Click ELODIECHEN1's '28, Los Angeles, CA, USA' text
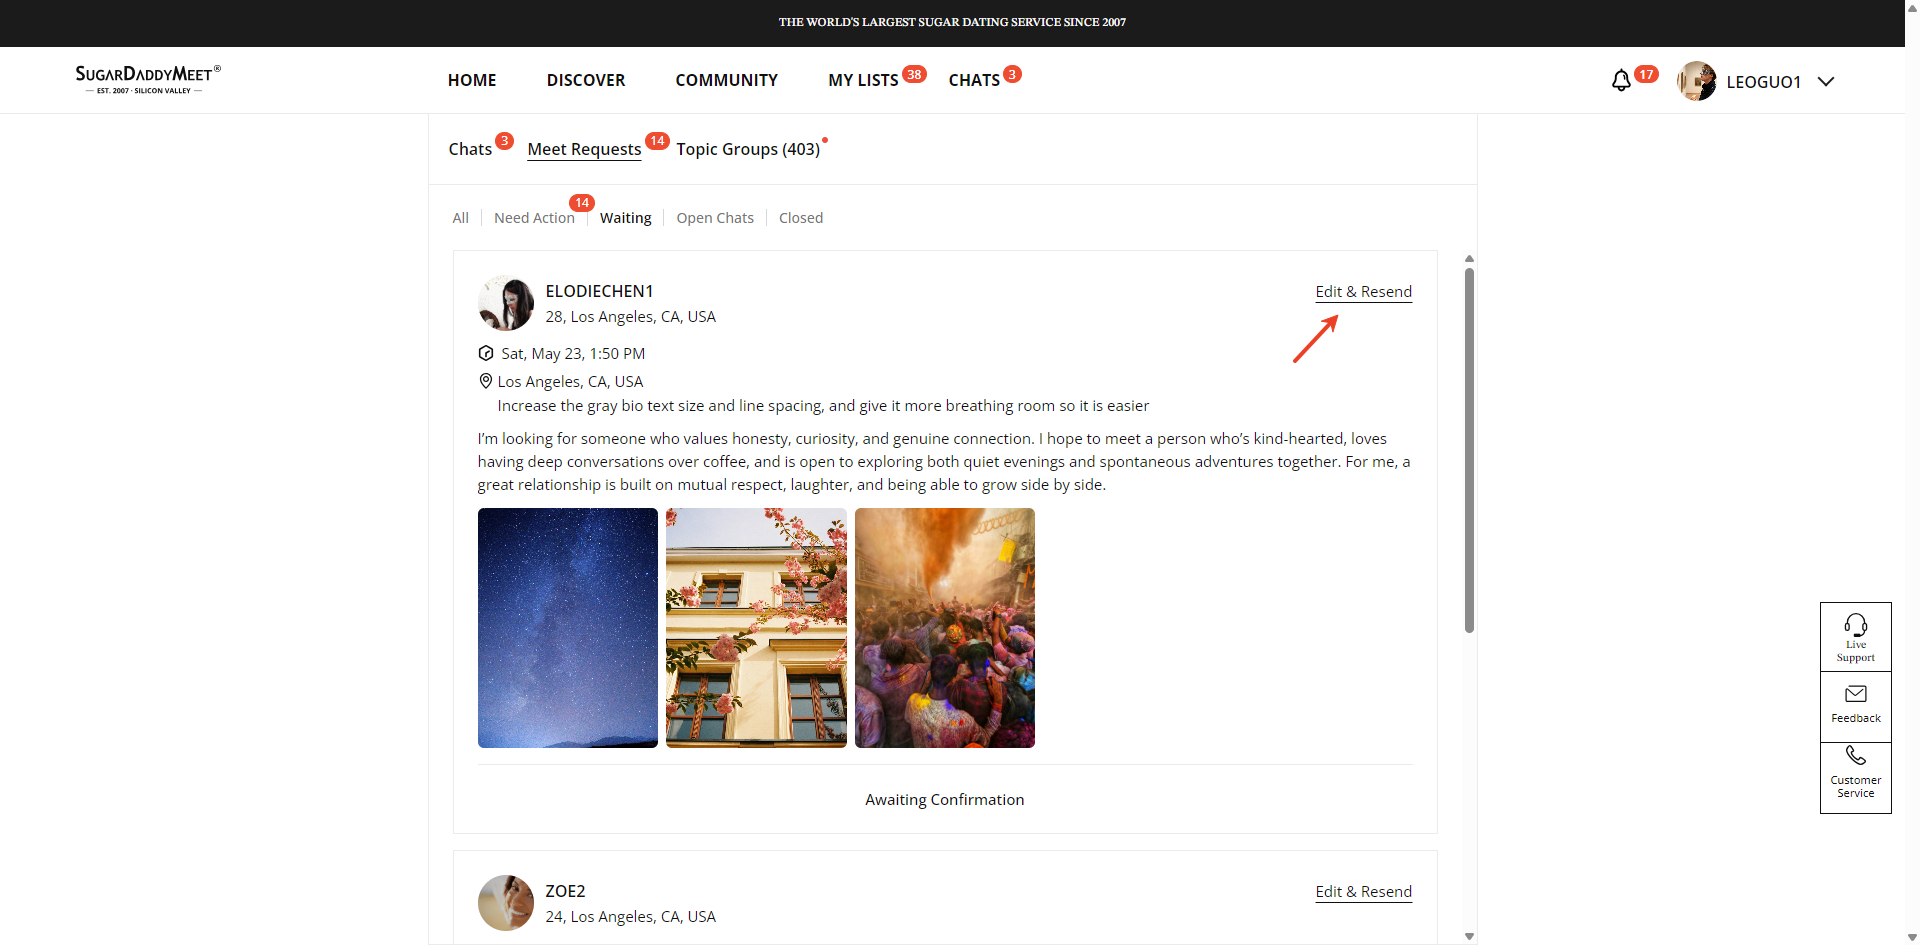The height and width of the screenshot is (945, 1920). (x=631, y=317)
